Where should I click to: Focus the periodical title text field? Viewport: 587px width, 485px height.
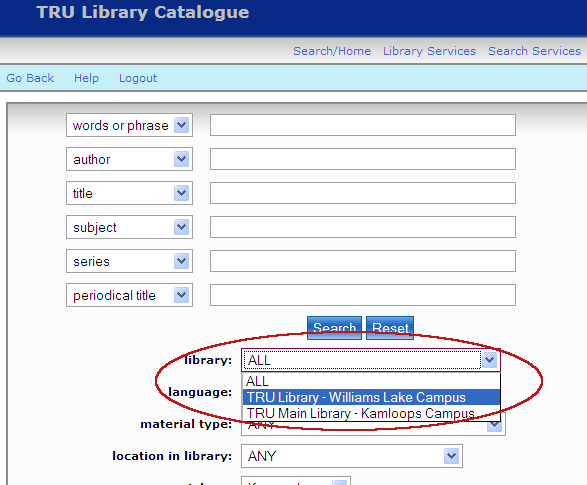coord(363,295)
